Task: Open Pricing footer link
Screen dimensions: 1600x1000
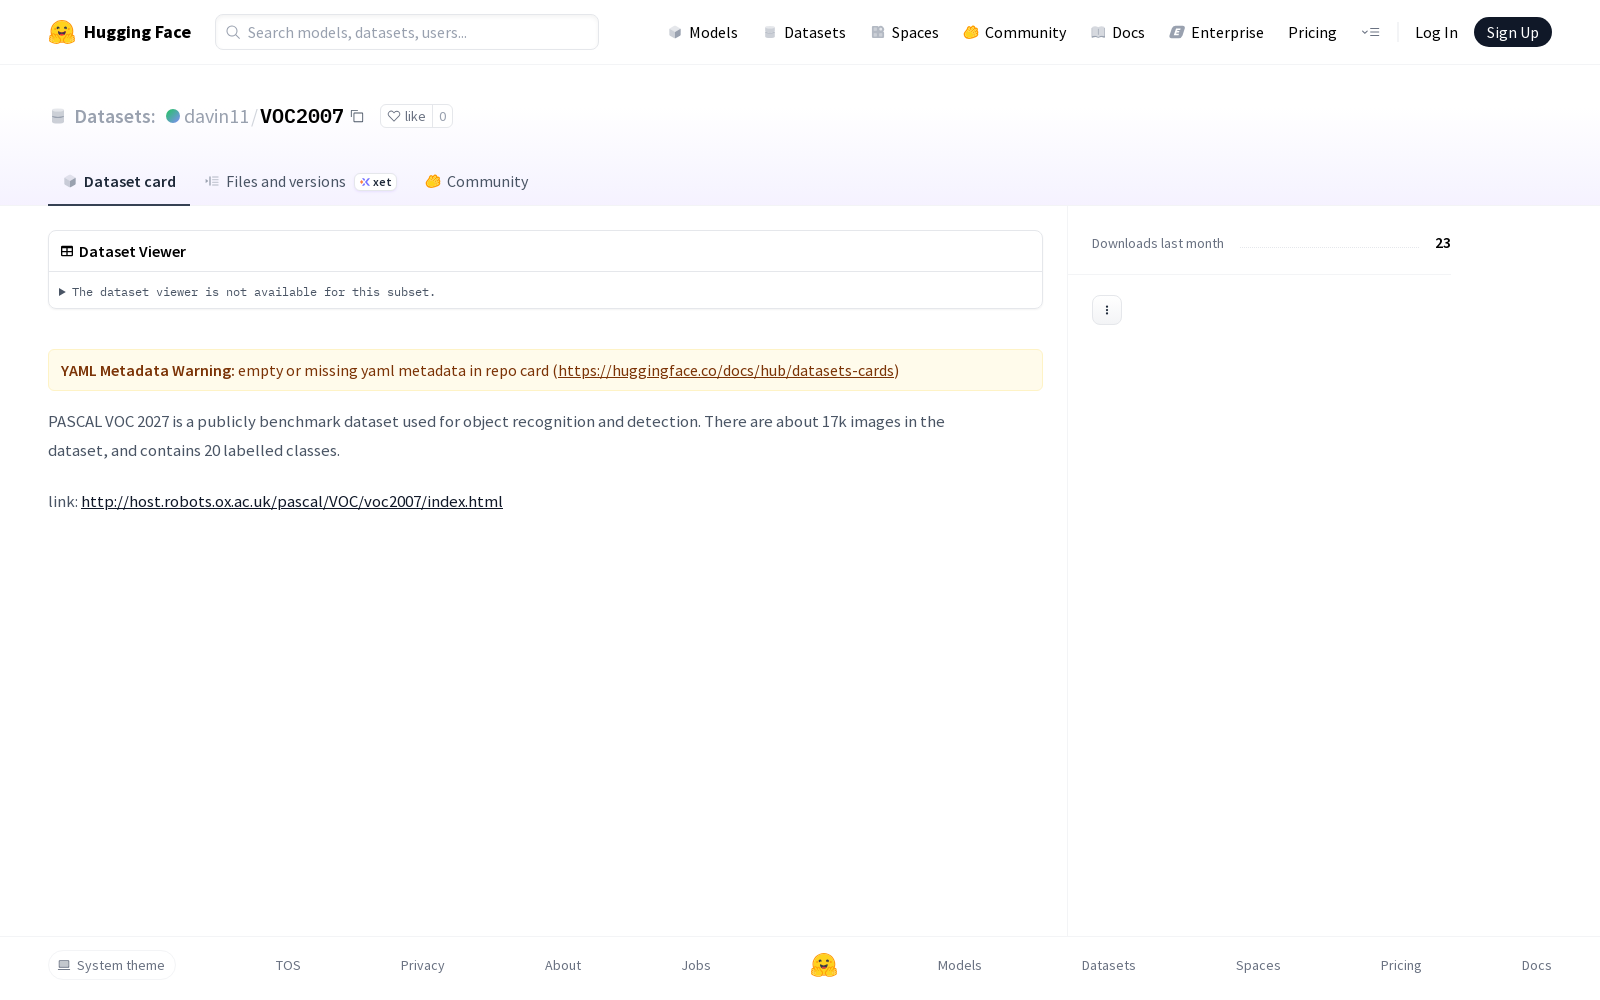Action: 1401,965
